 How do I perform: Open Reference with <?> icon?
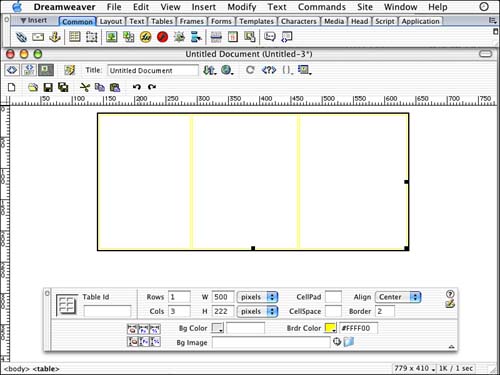click(x=269, y=70)
